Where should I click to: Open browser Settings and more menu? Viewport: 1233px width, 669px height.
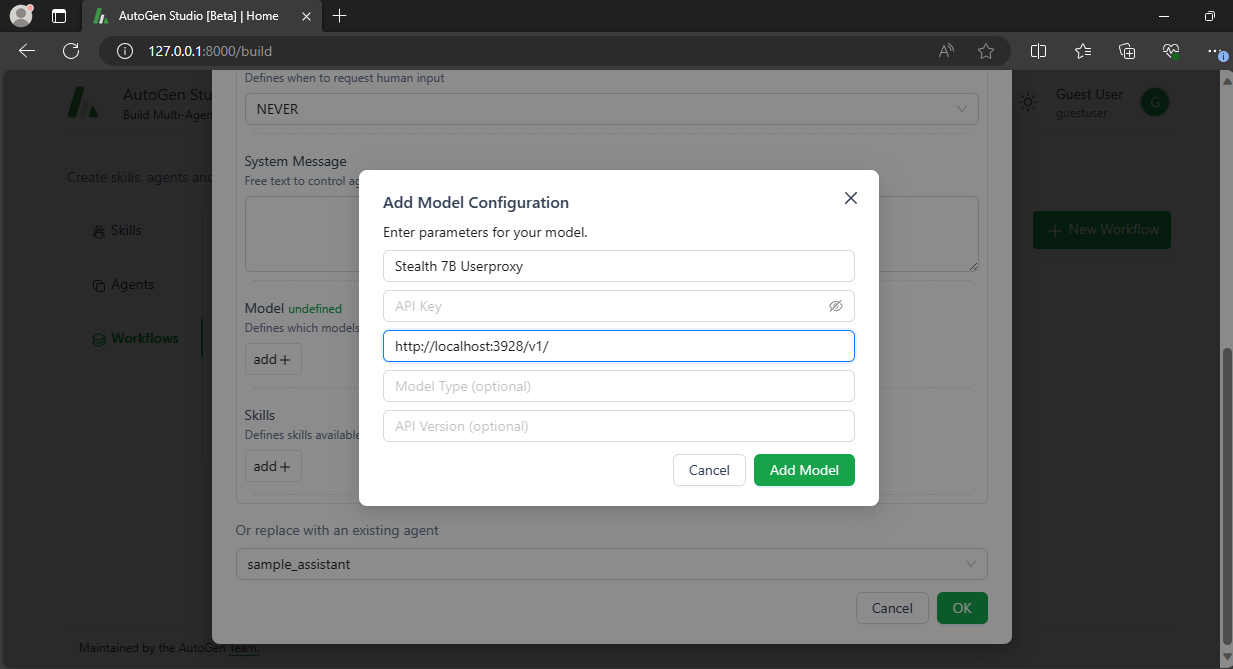point(1214,51)
